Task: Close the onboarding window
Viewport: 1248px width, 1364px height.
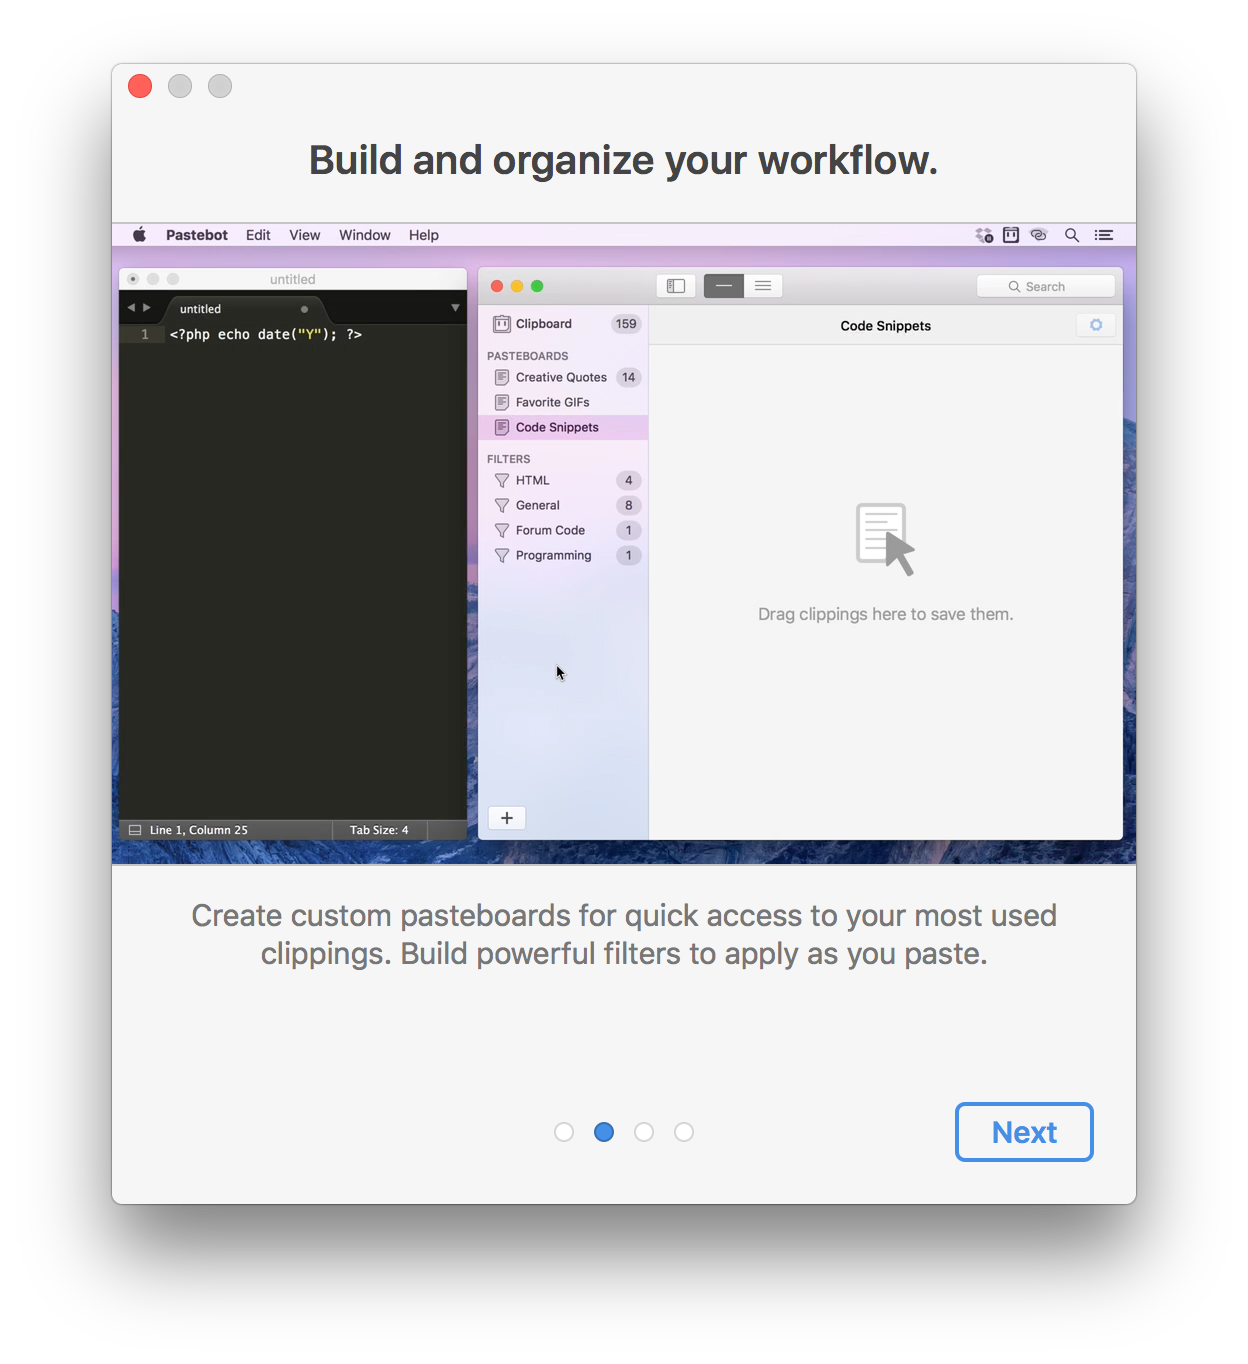Action: (140, 86)
